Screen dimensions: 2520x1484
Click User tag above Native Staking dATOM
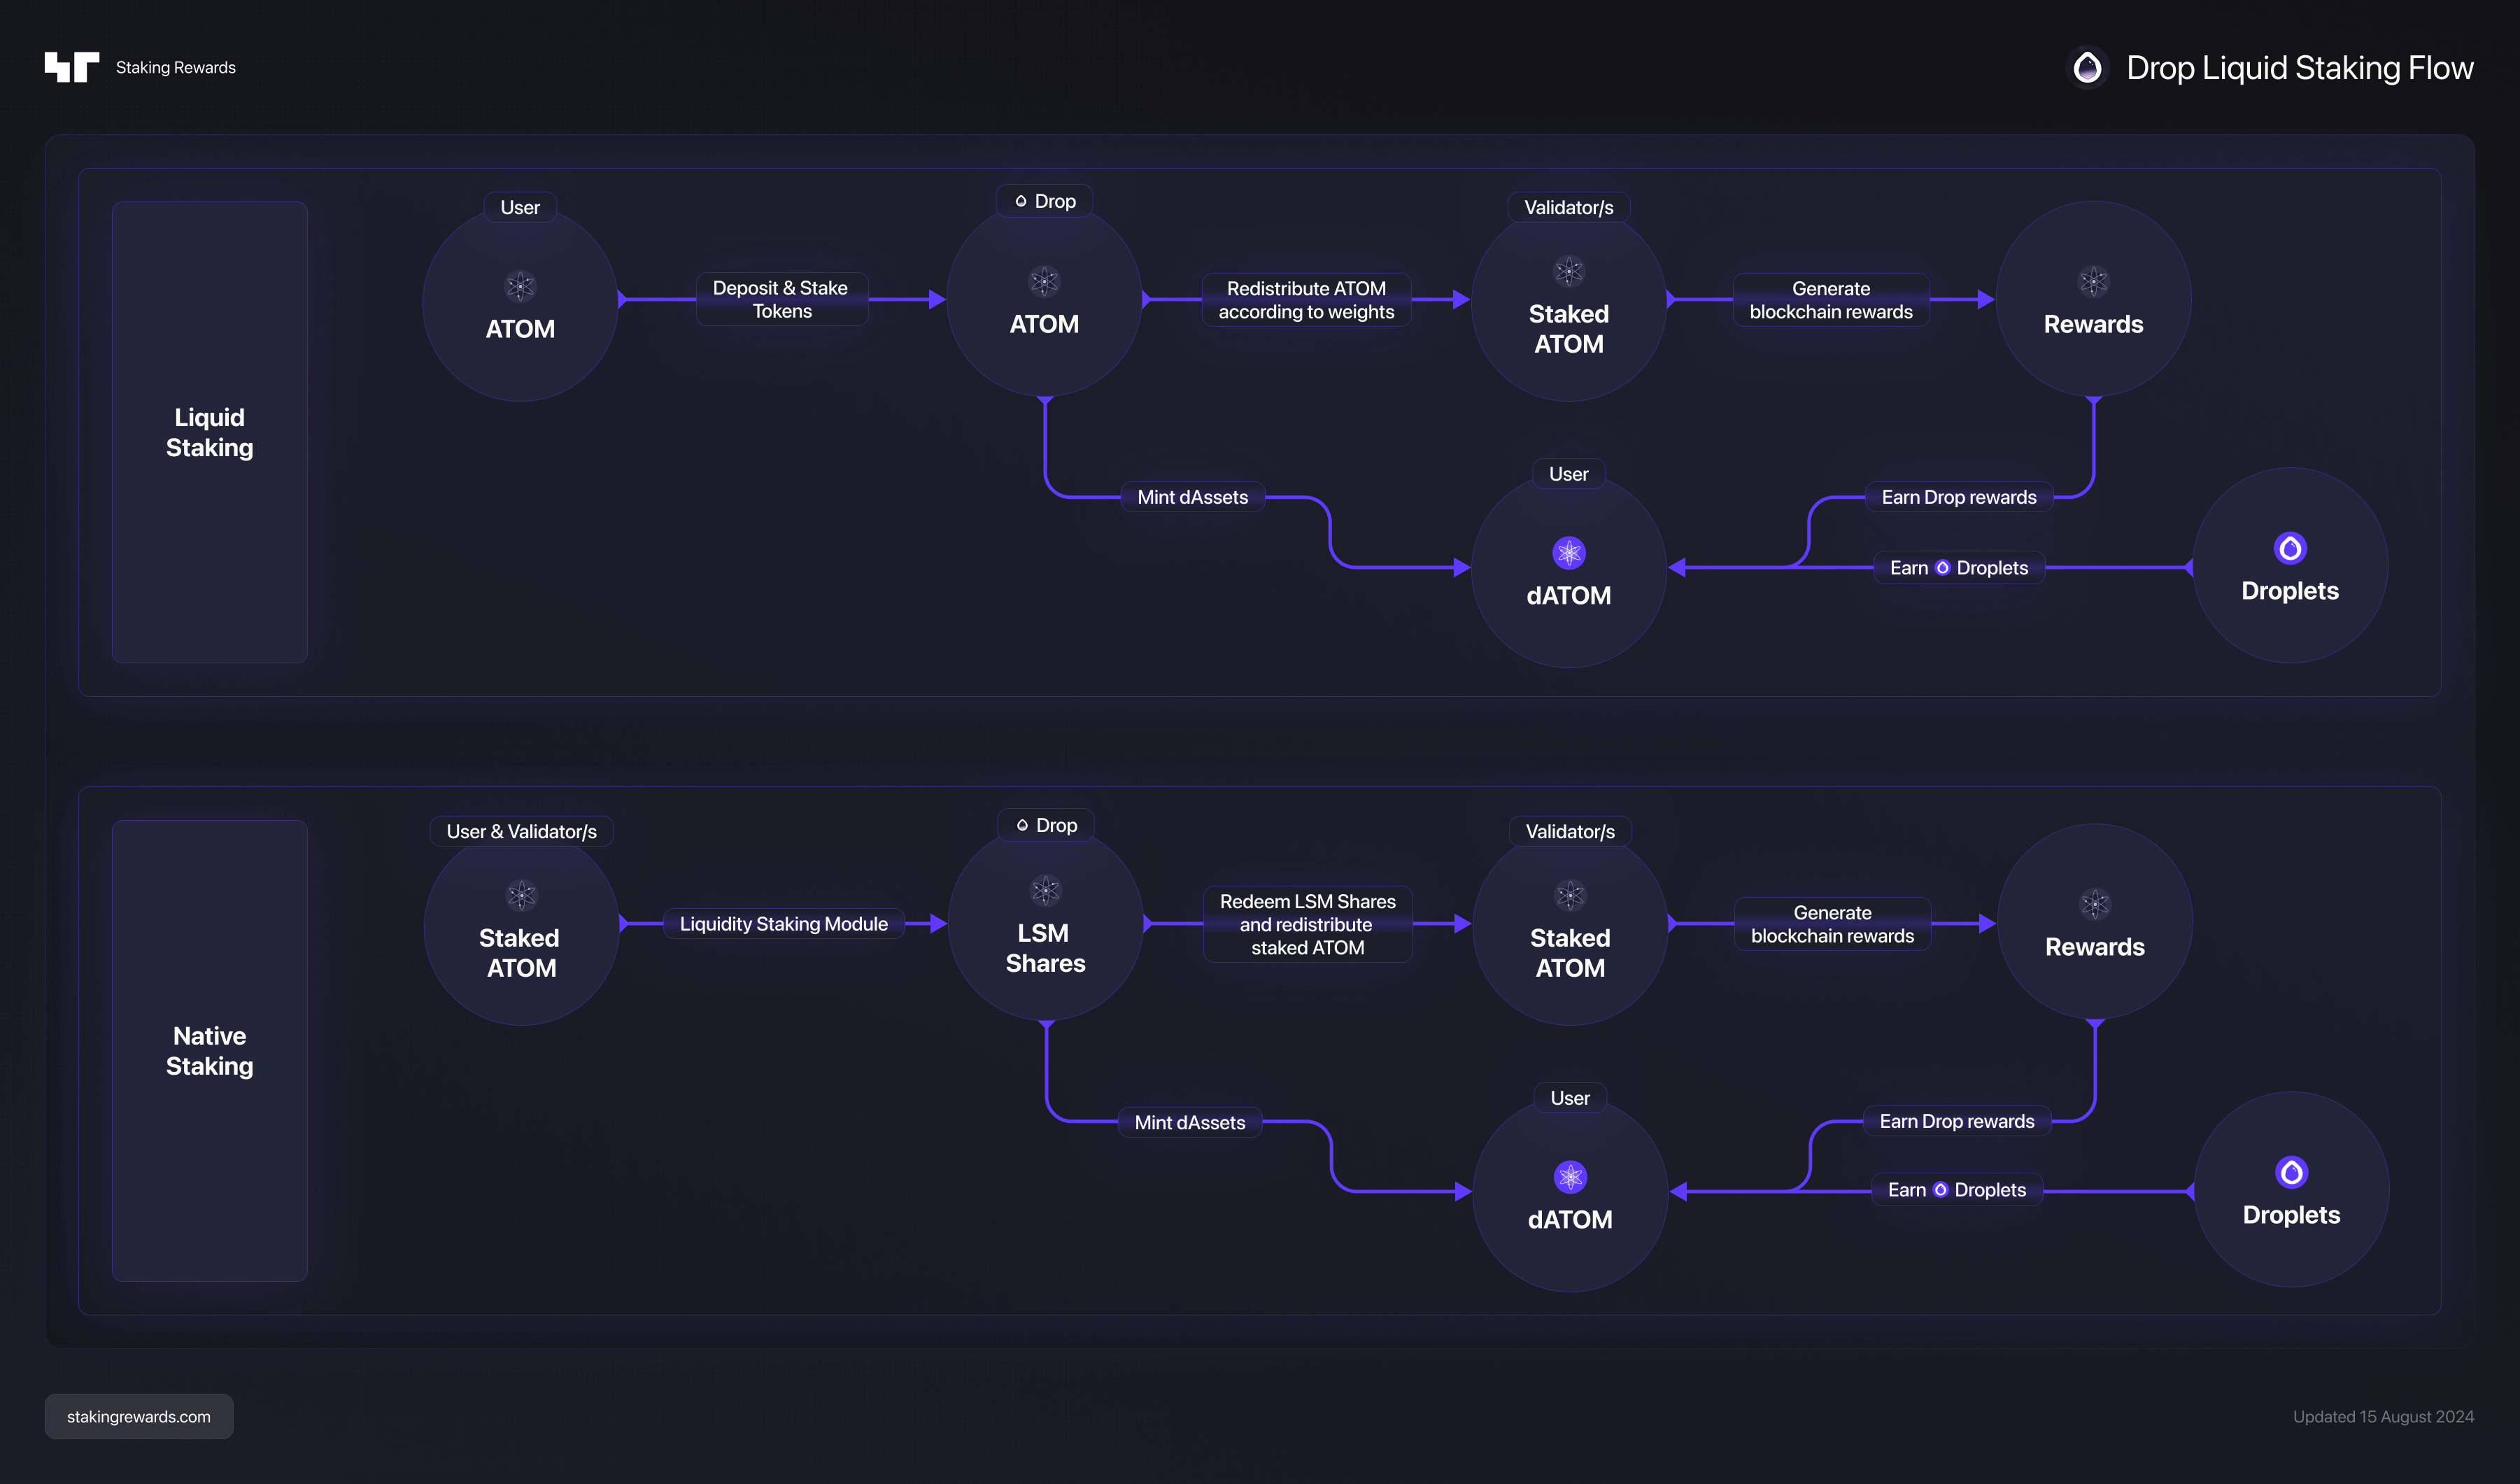1570,1098
